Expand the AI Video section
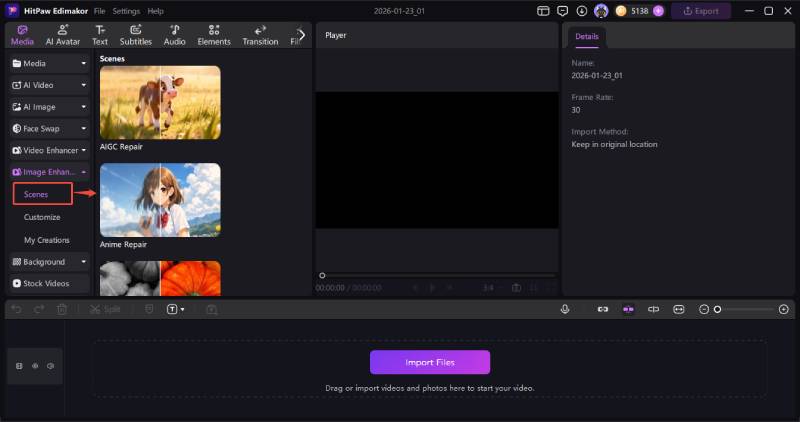This screenshot has width=800, height=422. point(50,85)
